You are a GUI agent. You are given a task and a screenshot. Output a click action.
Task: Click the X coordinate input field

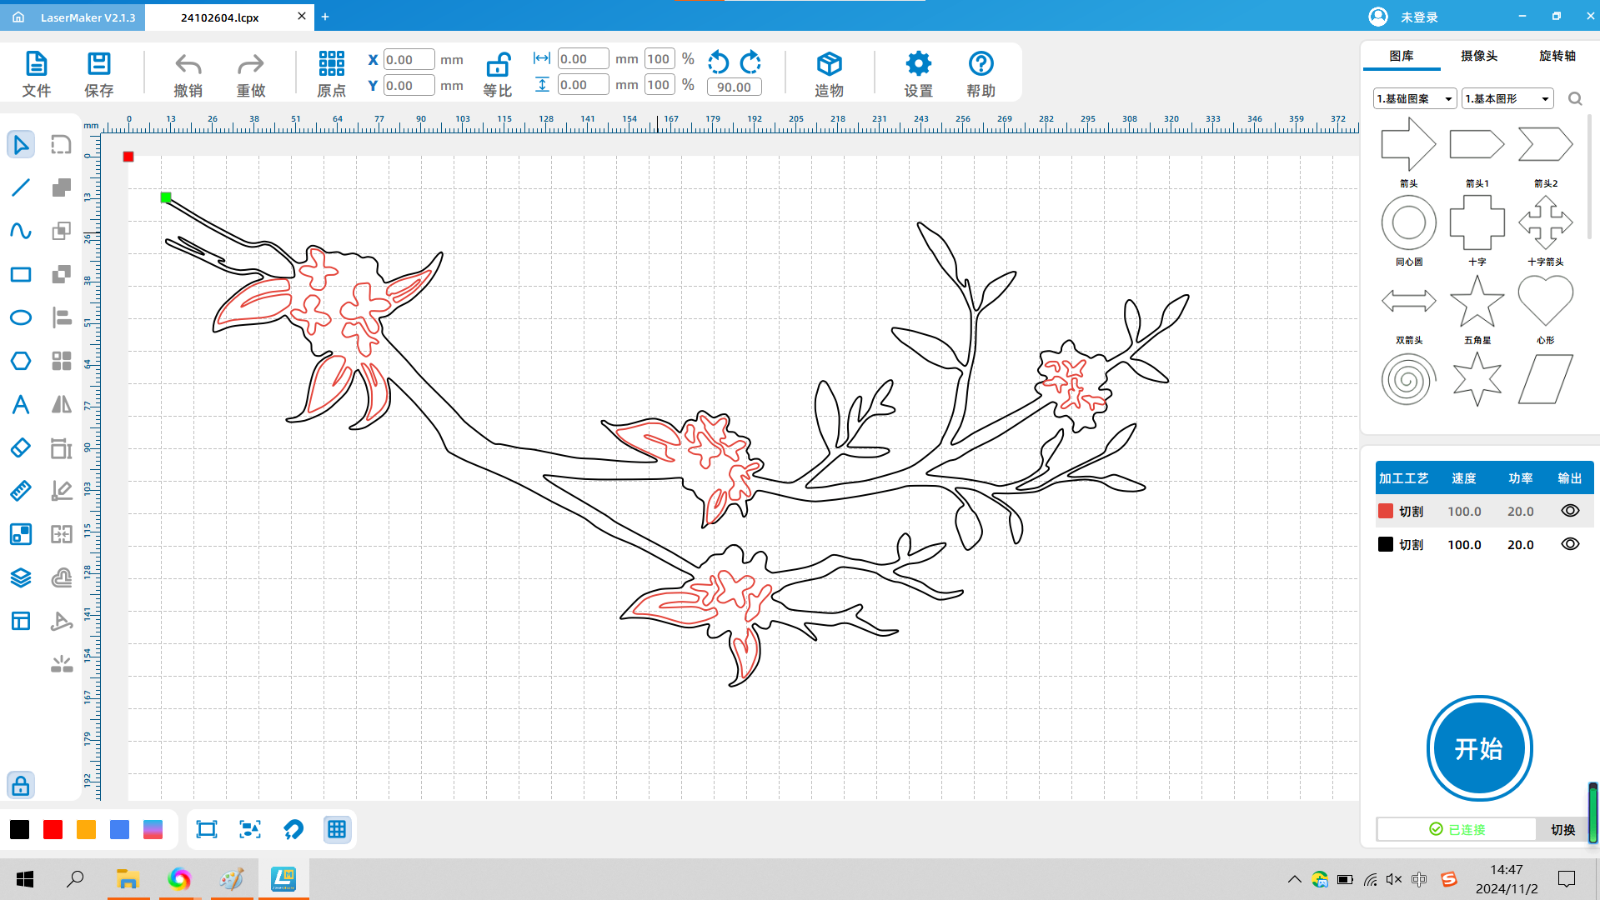408,60
